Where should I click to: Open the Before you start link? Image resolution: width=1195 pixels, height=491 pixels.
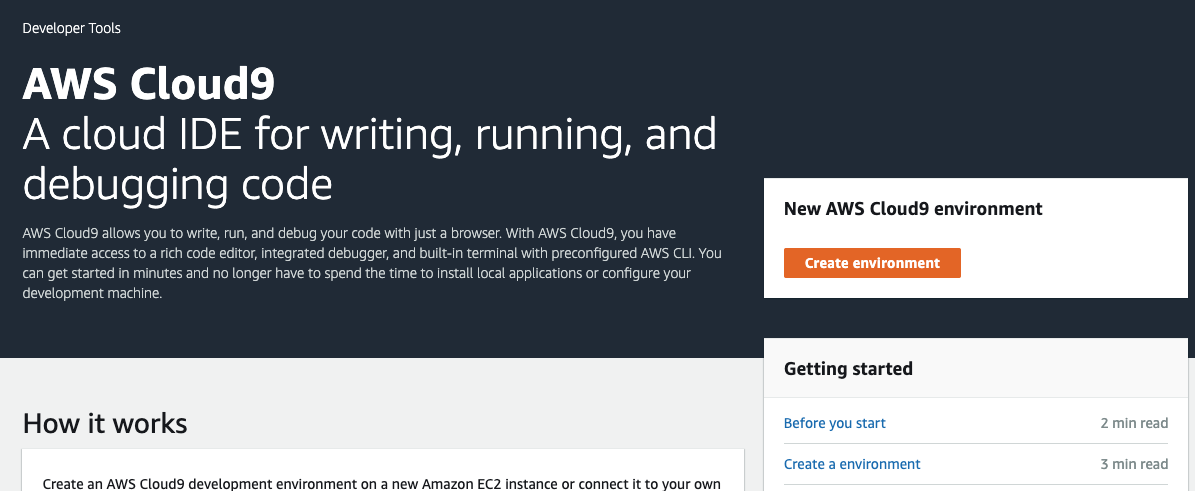(x=835, y=423)
